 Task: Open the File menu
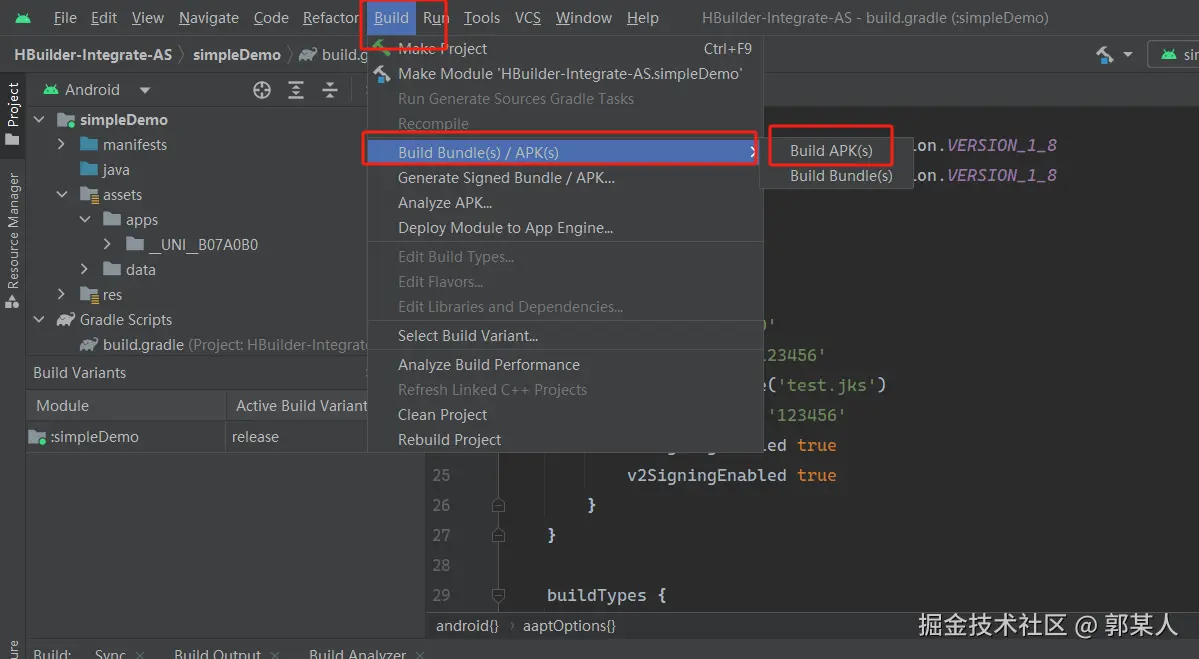(65, 18)
